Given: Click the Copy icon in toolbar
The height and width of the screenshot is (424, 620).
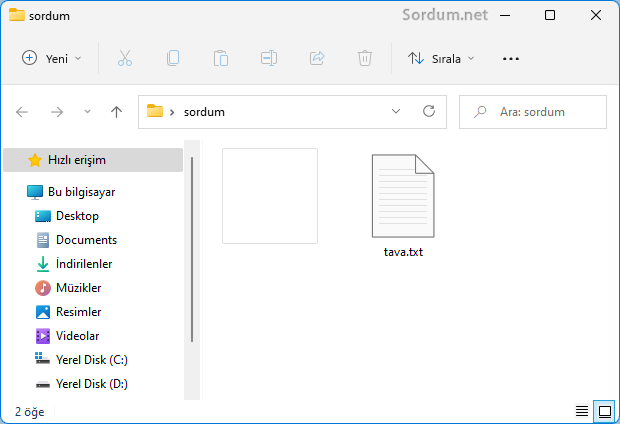Looking at the screenshot, I should point(173,59).
